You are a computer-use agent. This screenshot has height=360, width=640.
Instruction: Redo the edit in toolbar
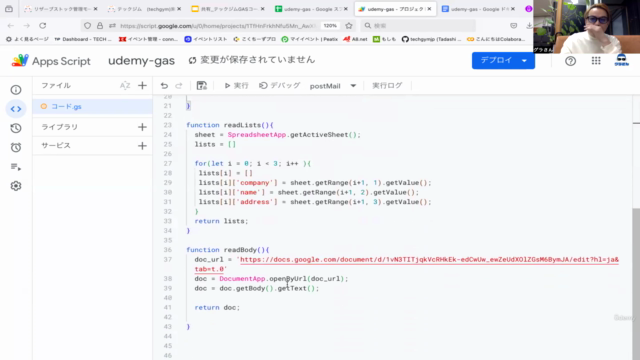tap(179, 86)
